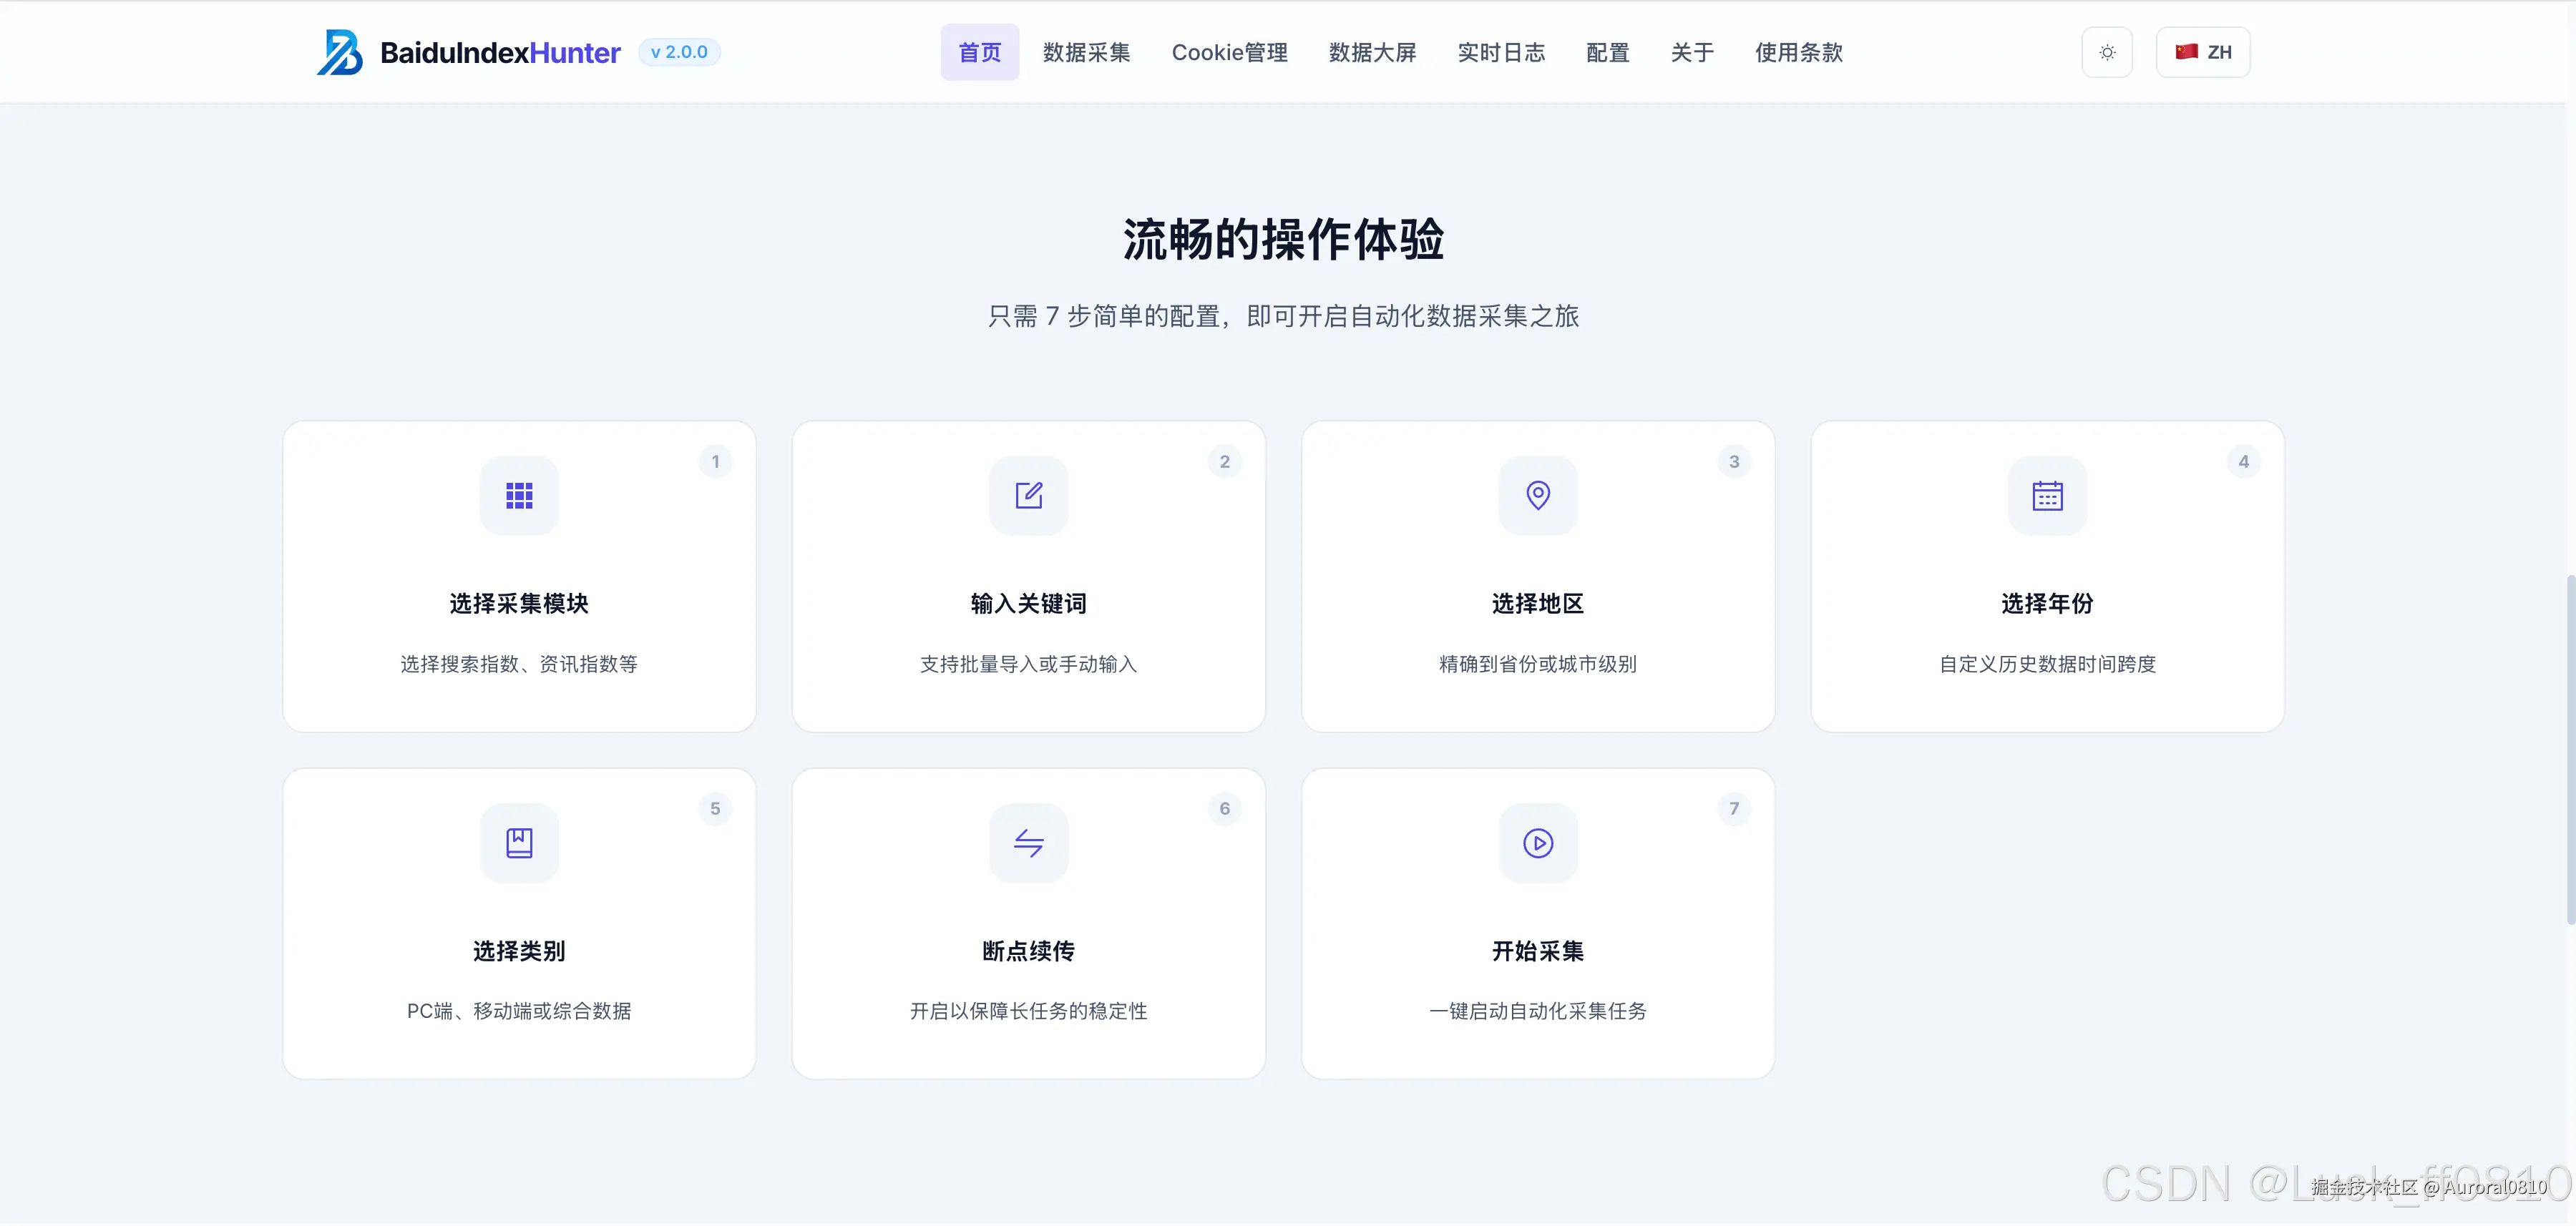Screen dimensions: 2576x1226
Task: Click the play icon on 开始采集 card
Action: click(x=1537, y=842)
